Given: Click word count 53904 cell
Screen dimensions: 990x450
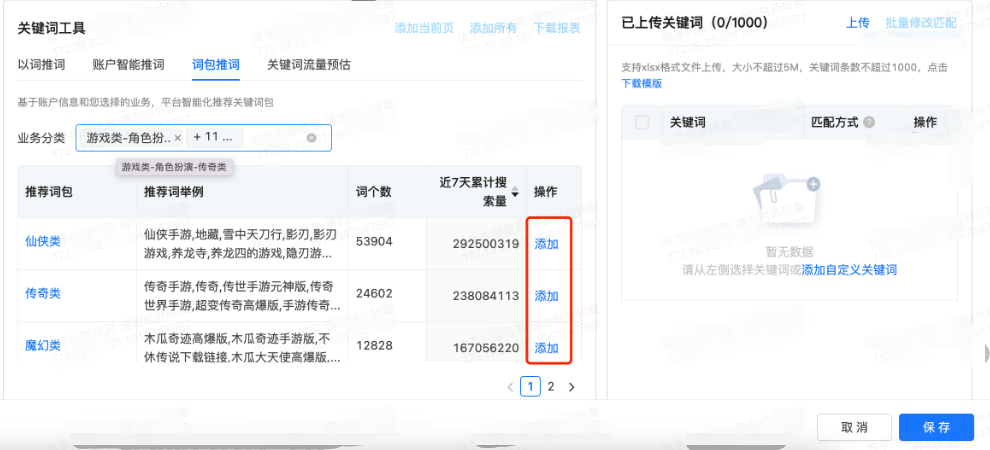Looking at the screenshot, I should coord(374,241).
